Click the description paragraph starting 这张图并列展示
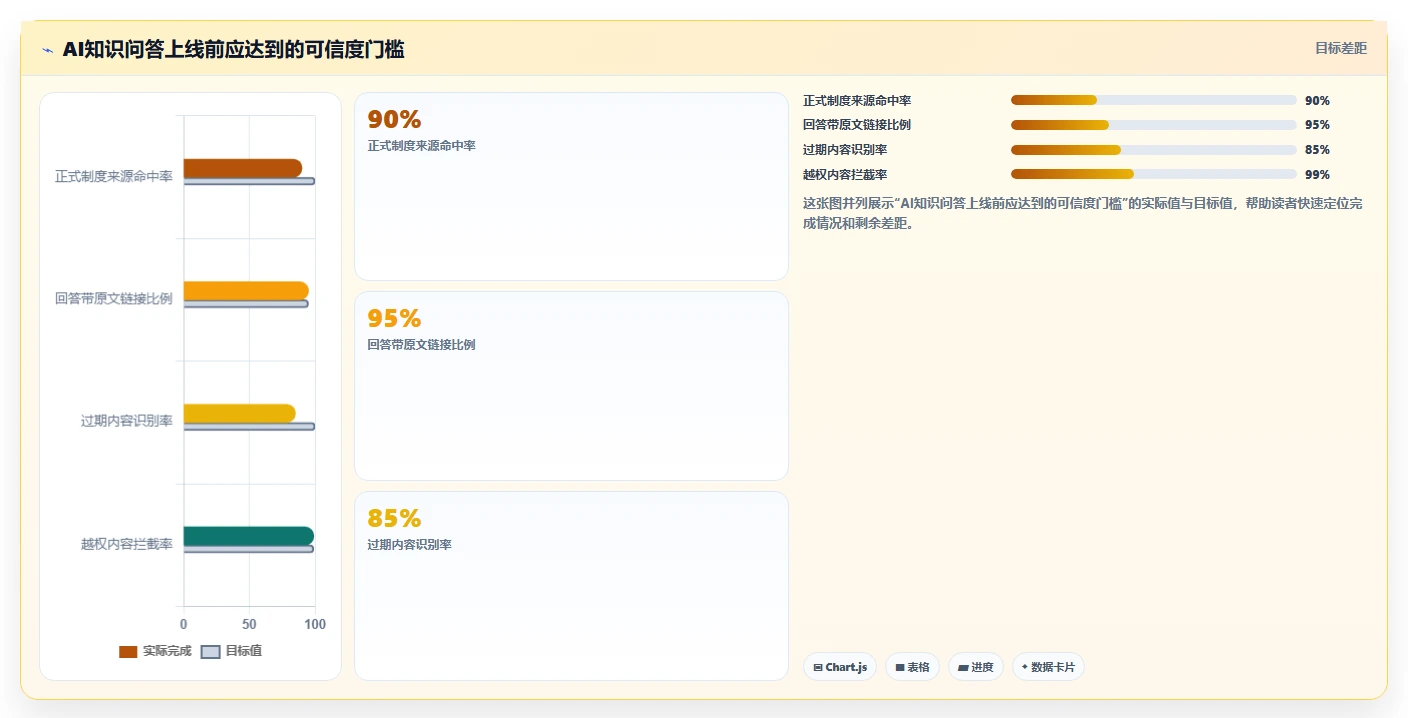This screenshot has width=1408, height=718. click(1082, 213)
